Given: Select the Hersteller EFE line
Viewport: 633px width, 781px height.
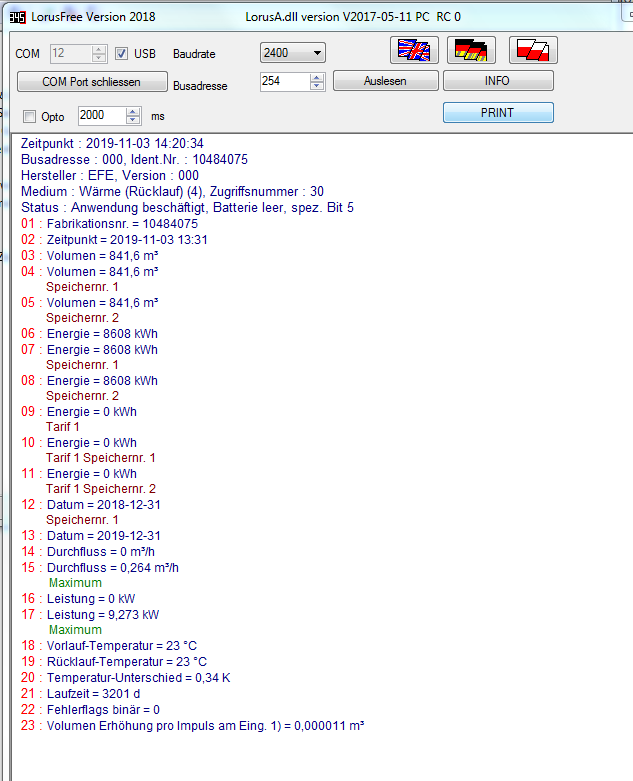Looking at the screenshot, I should click(110, 176).
